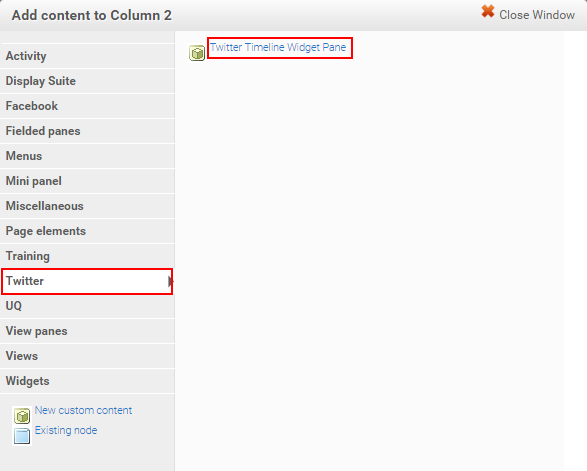Open the Display Suite category
Viewport: 587px width, 471px height.
pyautogui.click(x=87, y=81)
